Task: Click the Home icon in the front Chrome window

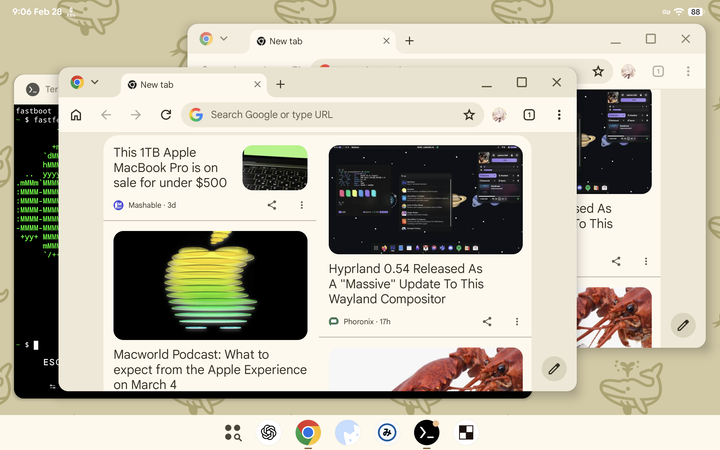Action: pos(75,115)
